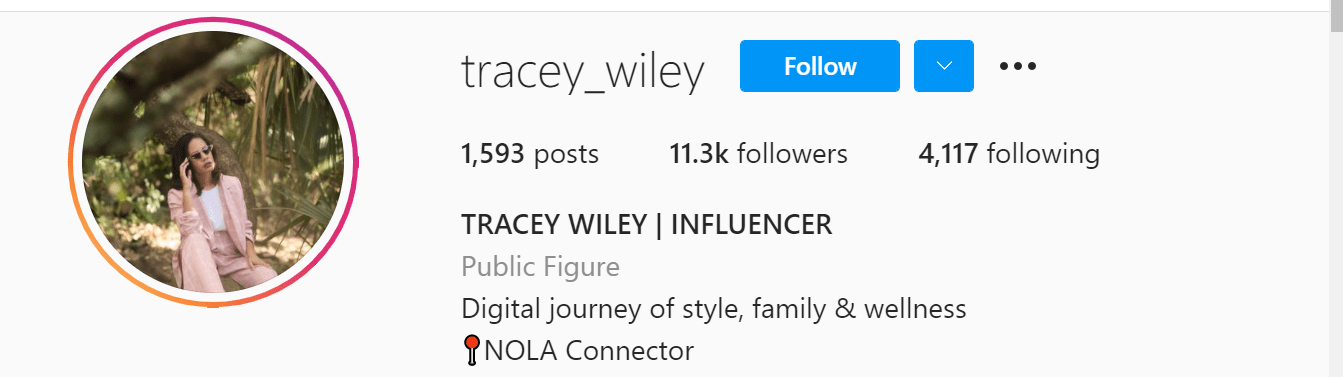Click the scrollbar track below the thumb

pos(1335,205)
